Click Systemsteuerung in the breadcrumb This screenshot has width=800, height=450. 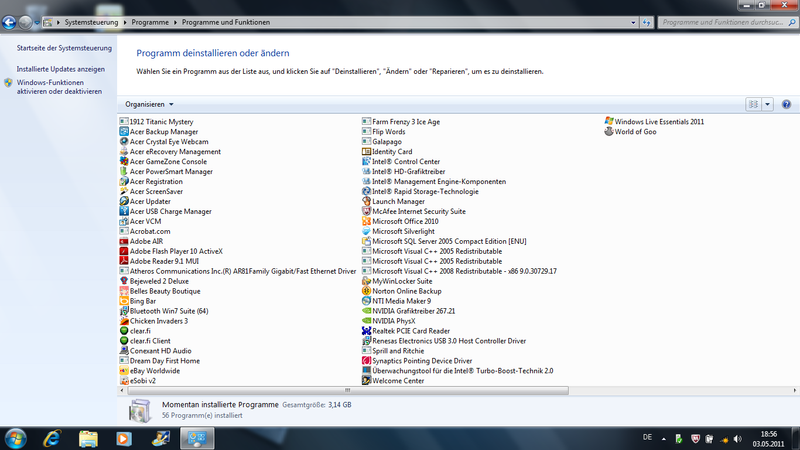pos(91,22)
